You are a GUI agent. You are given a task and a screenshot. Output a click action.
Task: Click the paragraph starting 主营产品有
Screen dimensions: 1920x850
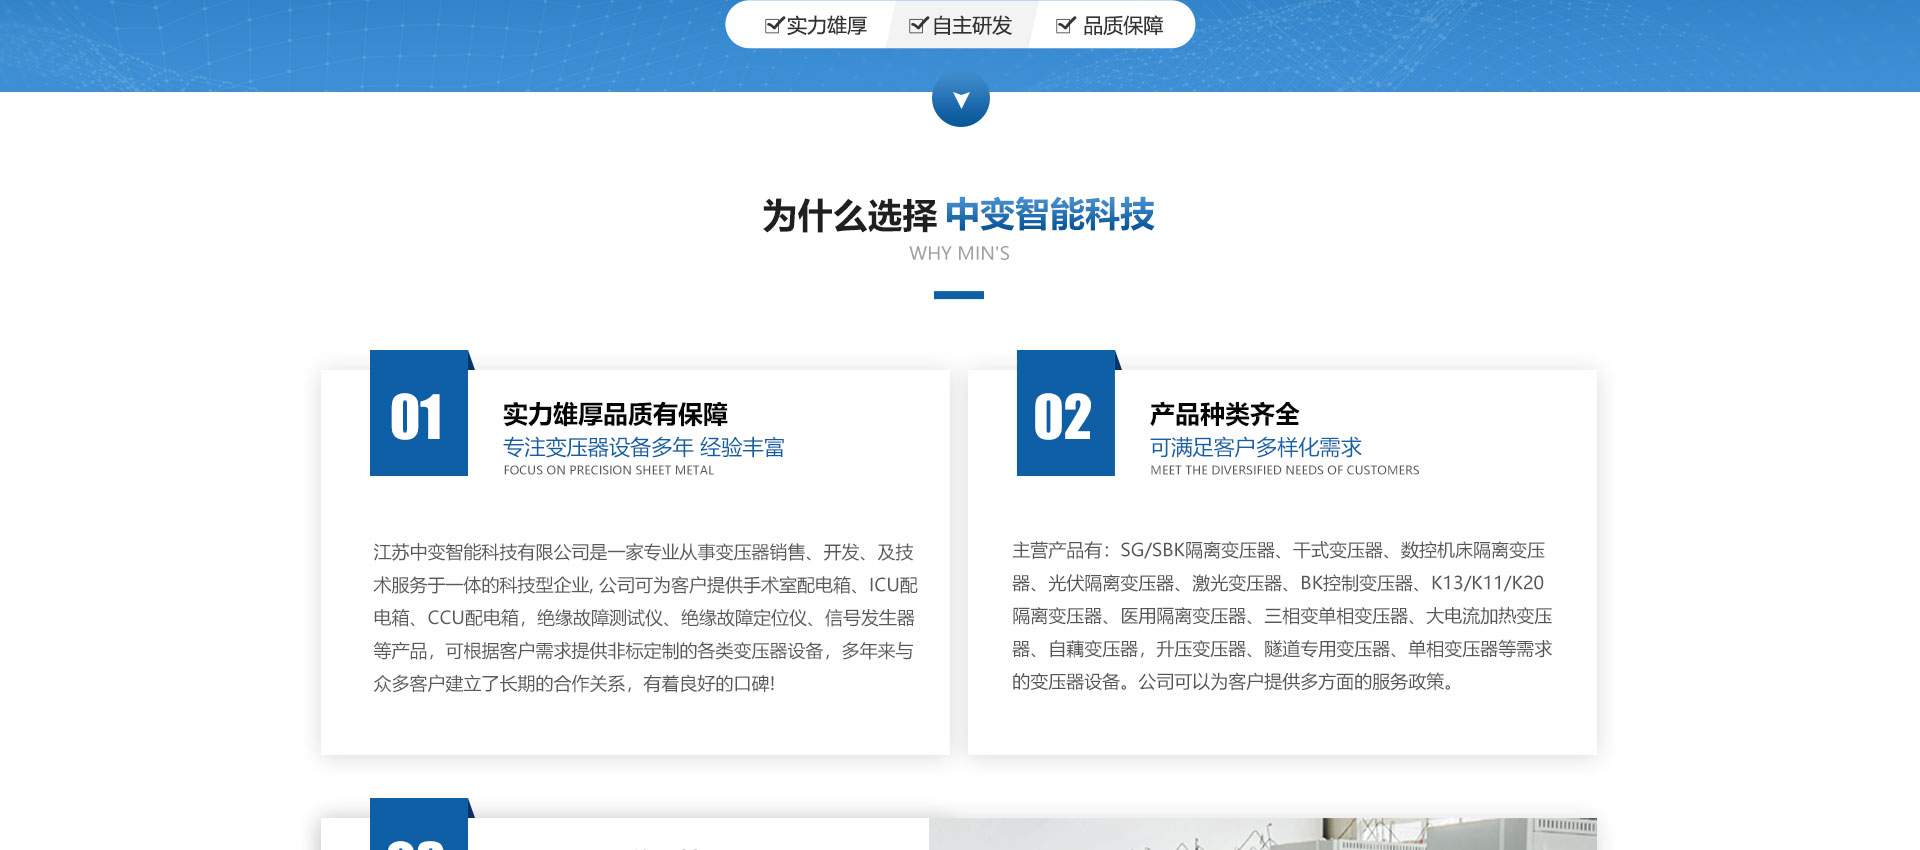(1282, 616)
